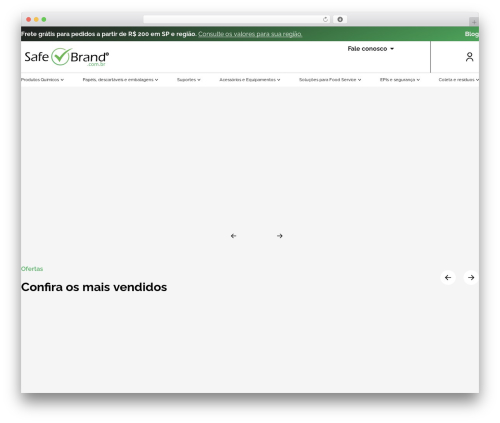Open new browser tab plus button

coord(474,22)
